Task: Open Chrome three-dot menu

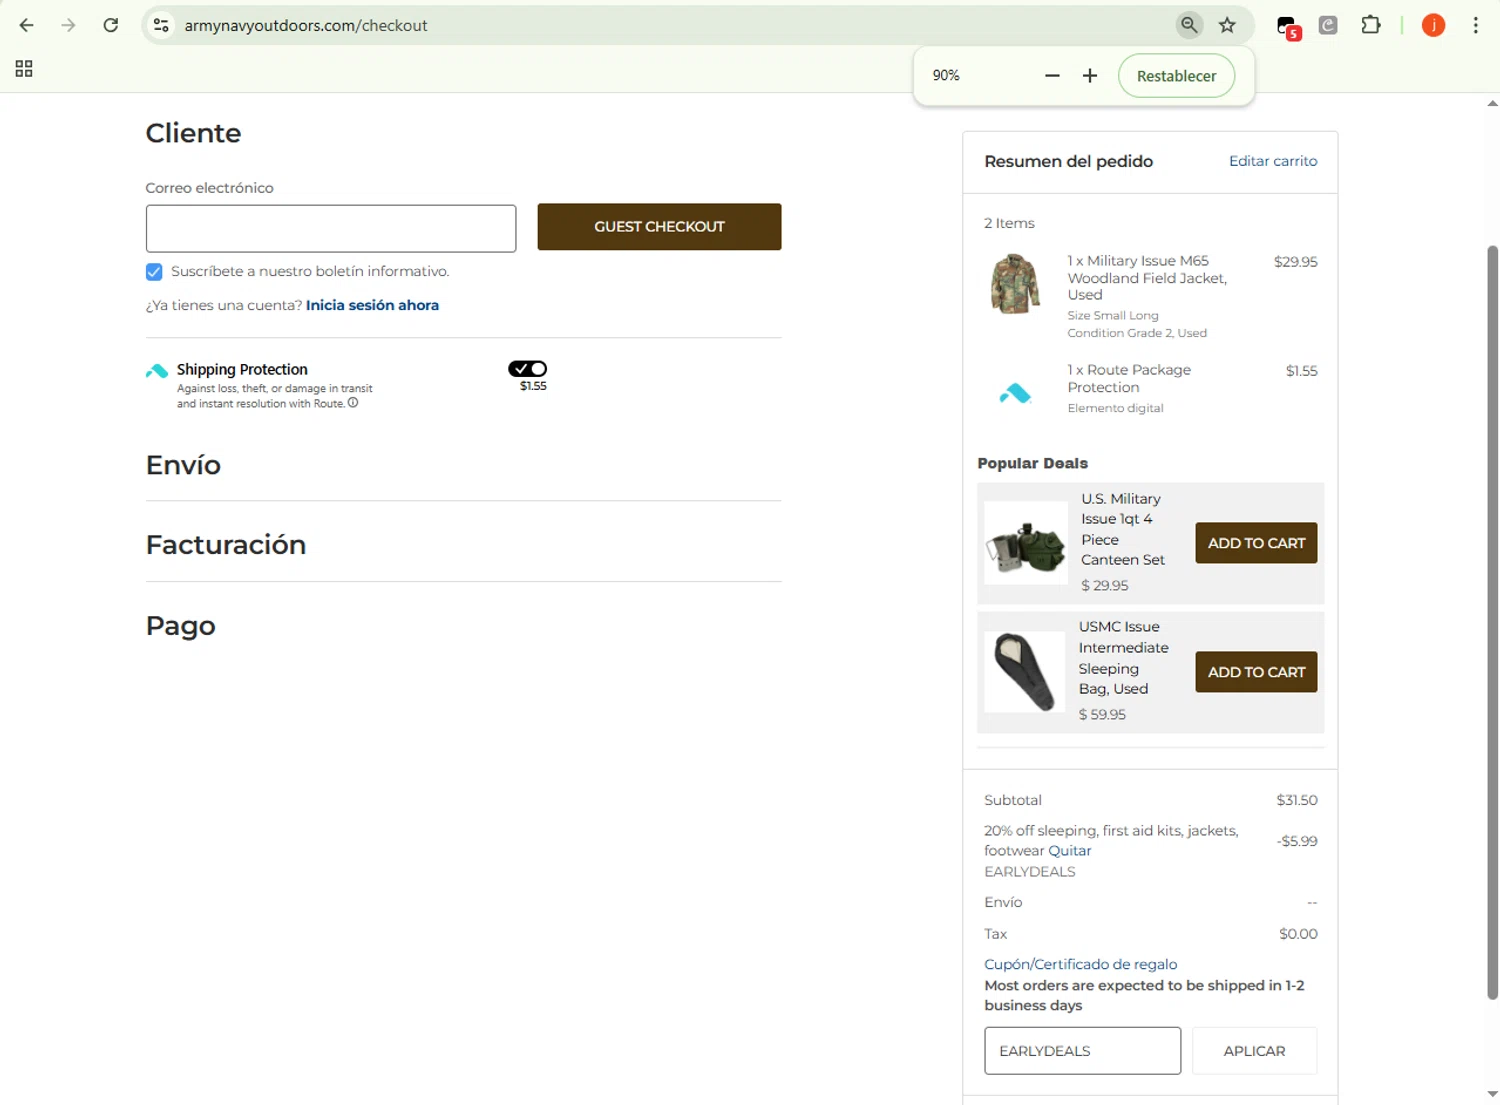Action: tap(1476, 25)
